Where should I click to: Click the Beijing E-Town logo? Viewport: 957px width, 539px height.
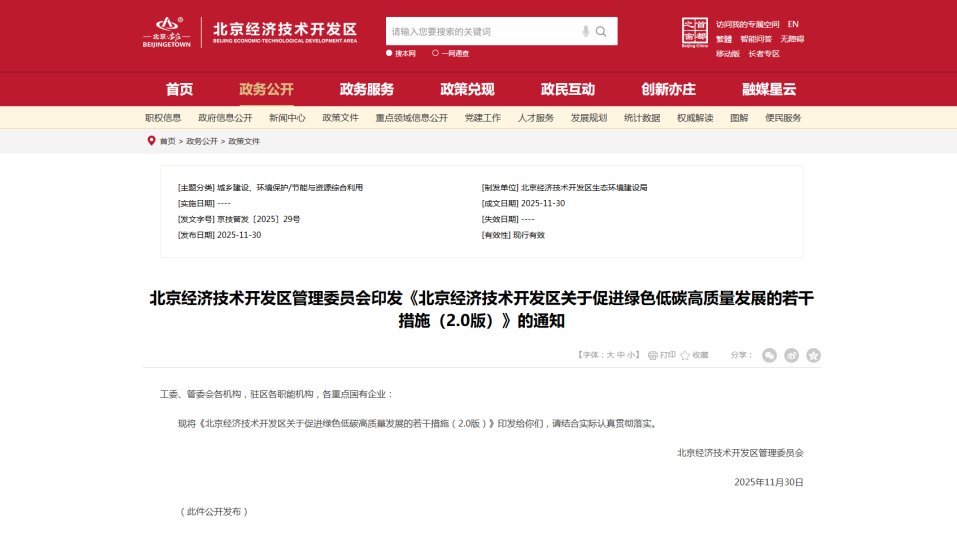[167, 32]
